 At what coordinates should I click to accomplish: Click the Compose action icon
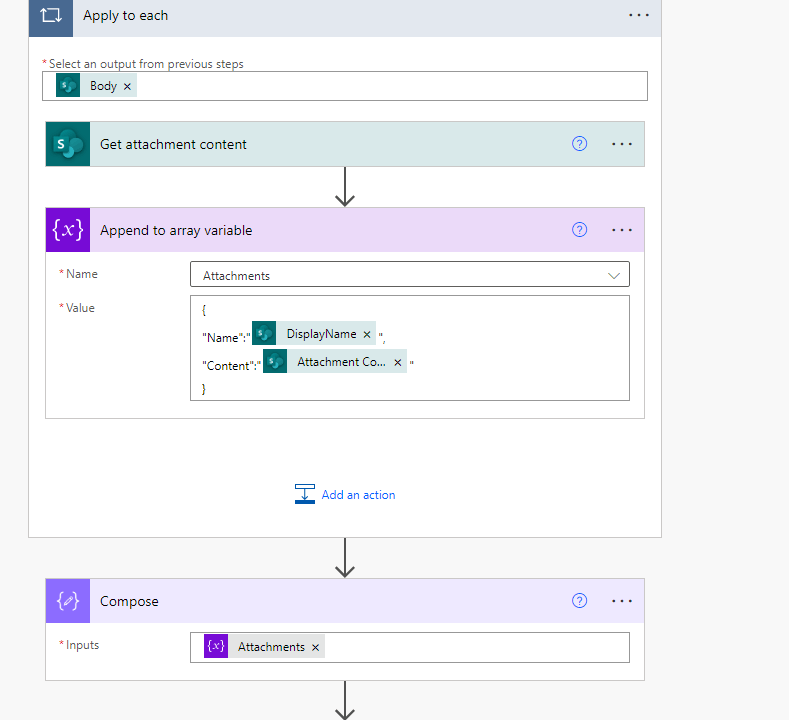coord(68,601)
